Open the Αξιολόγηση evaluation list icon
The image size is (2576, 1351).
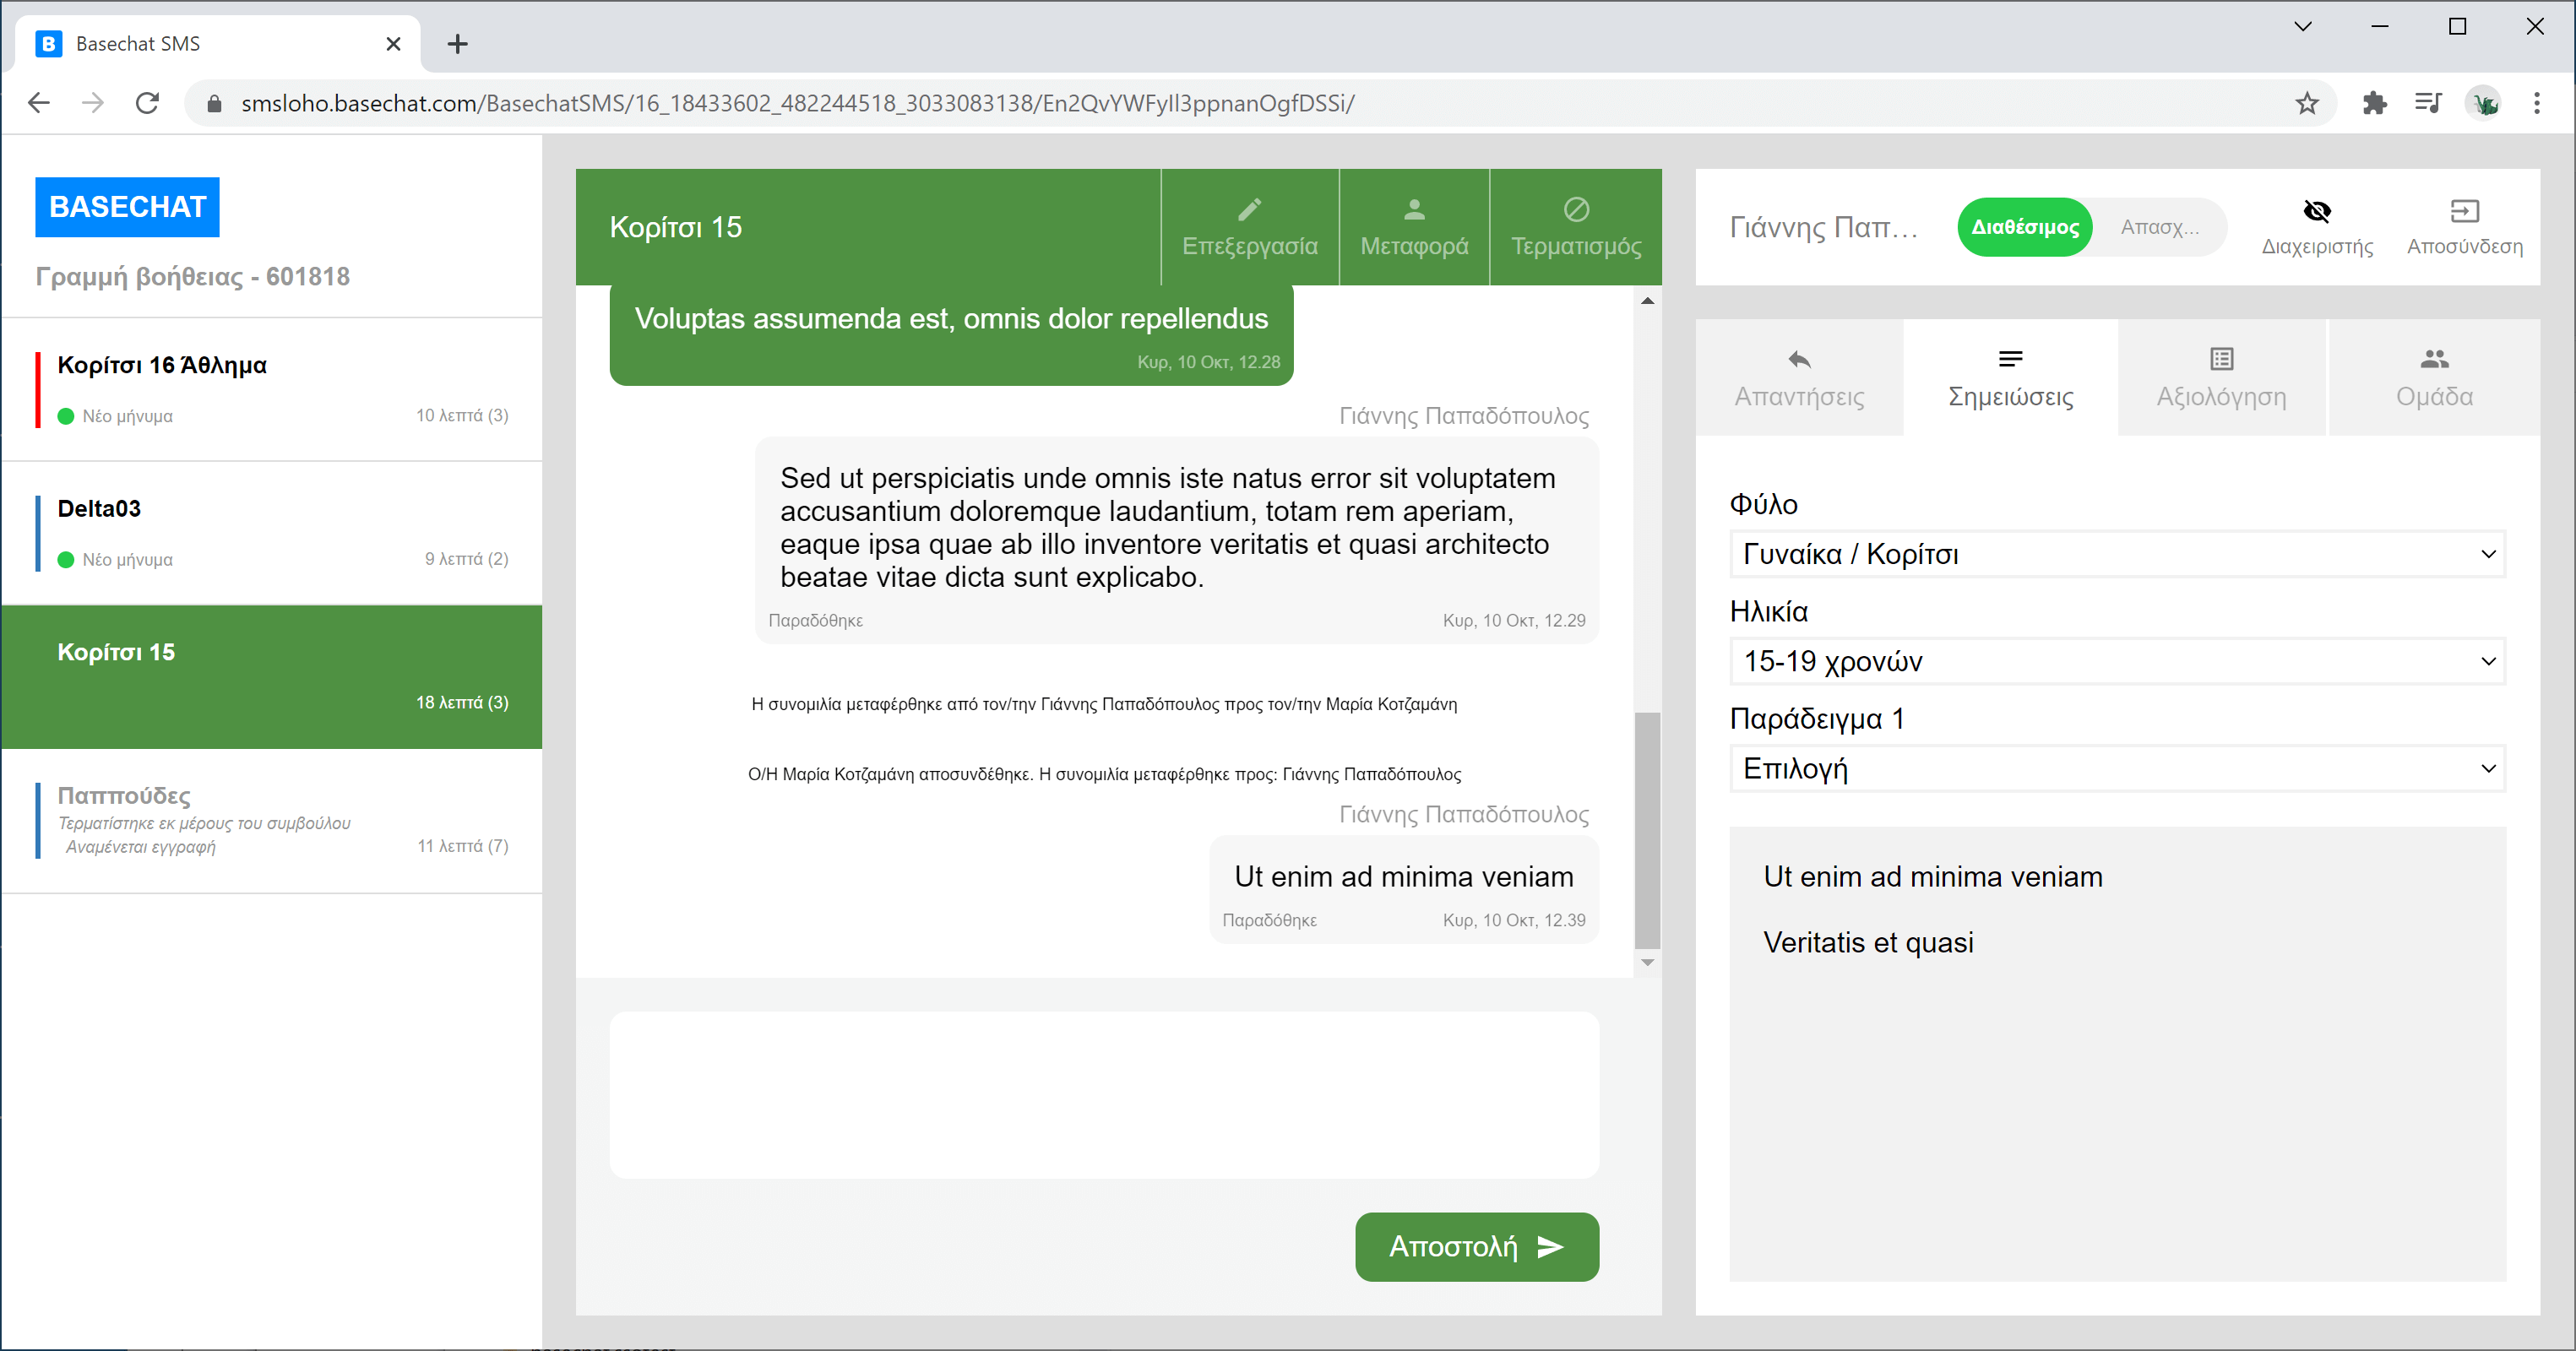click(2221, 359)
